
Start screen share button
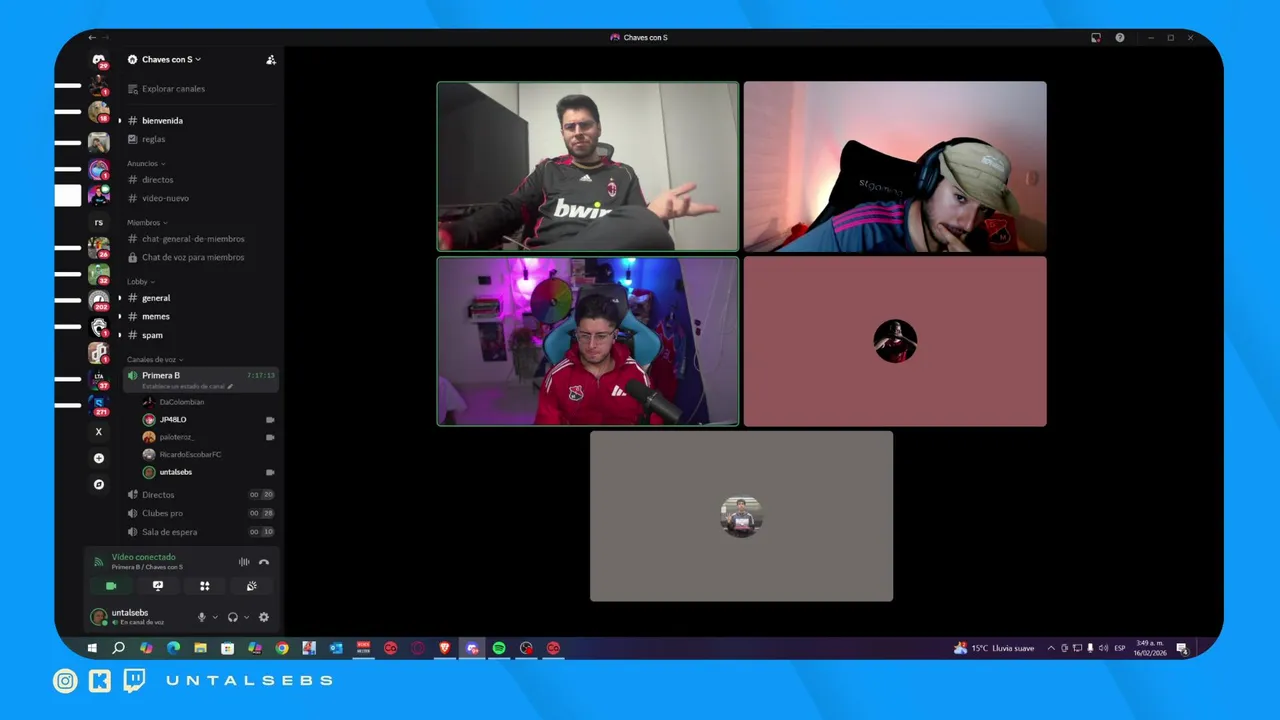click(x=157, y=586)
